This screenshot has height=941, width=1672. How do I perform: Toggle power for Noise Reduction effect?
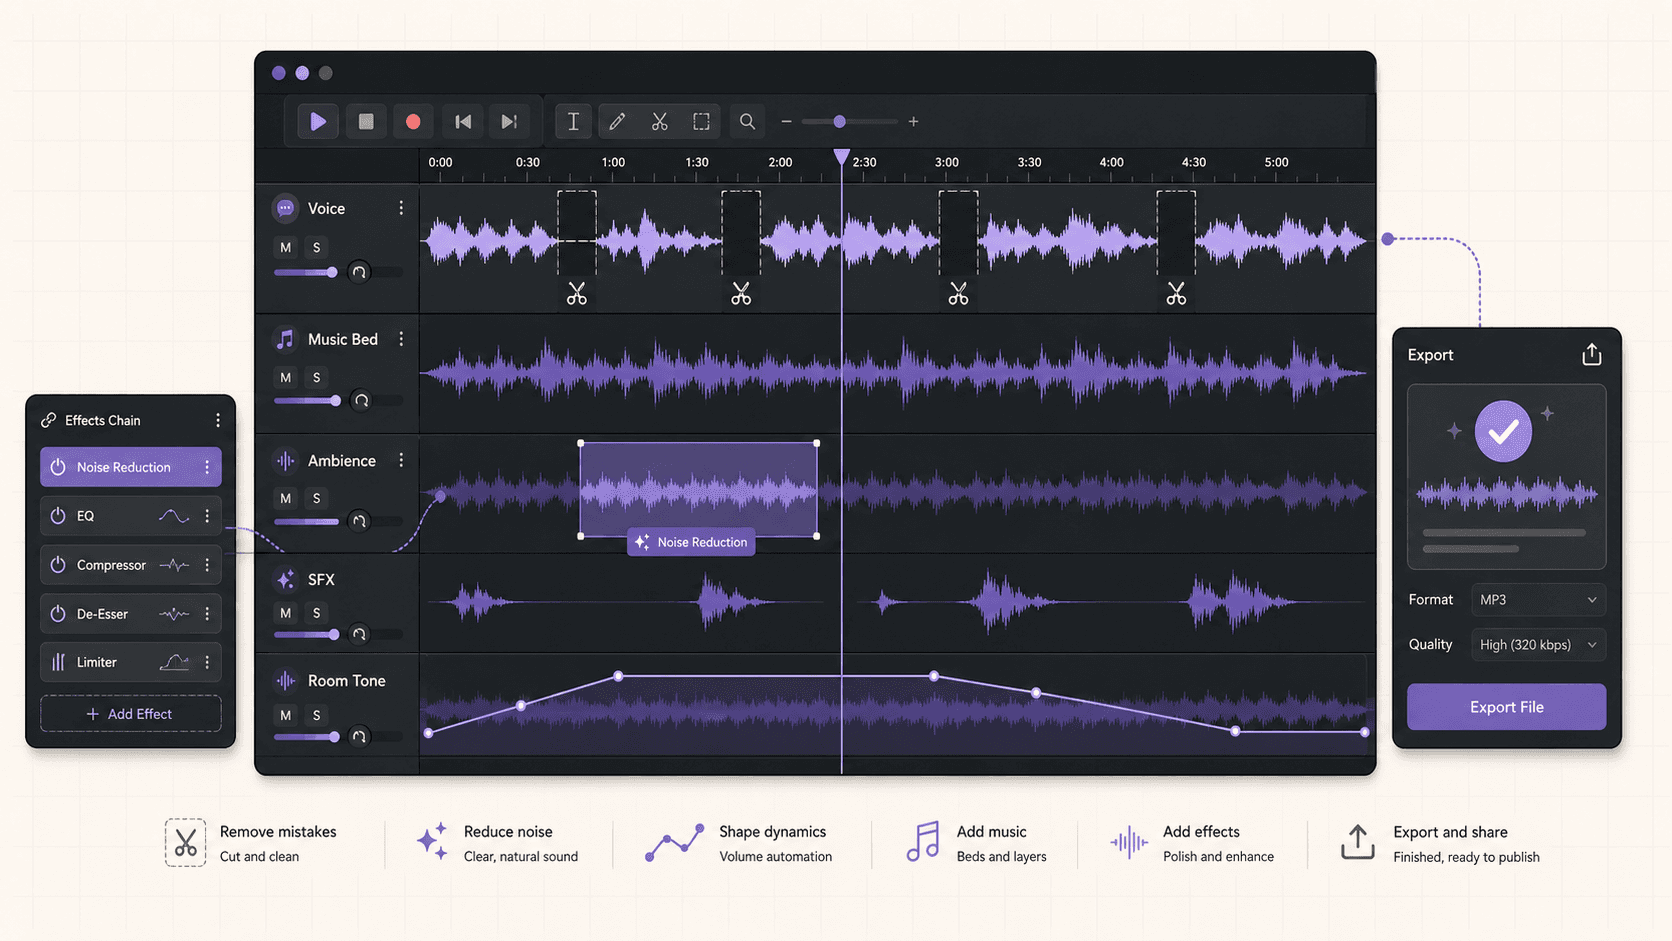[58, 467]
